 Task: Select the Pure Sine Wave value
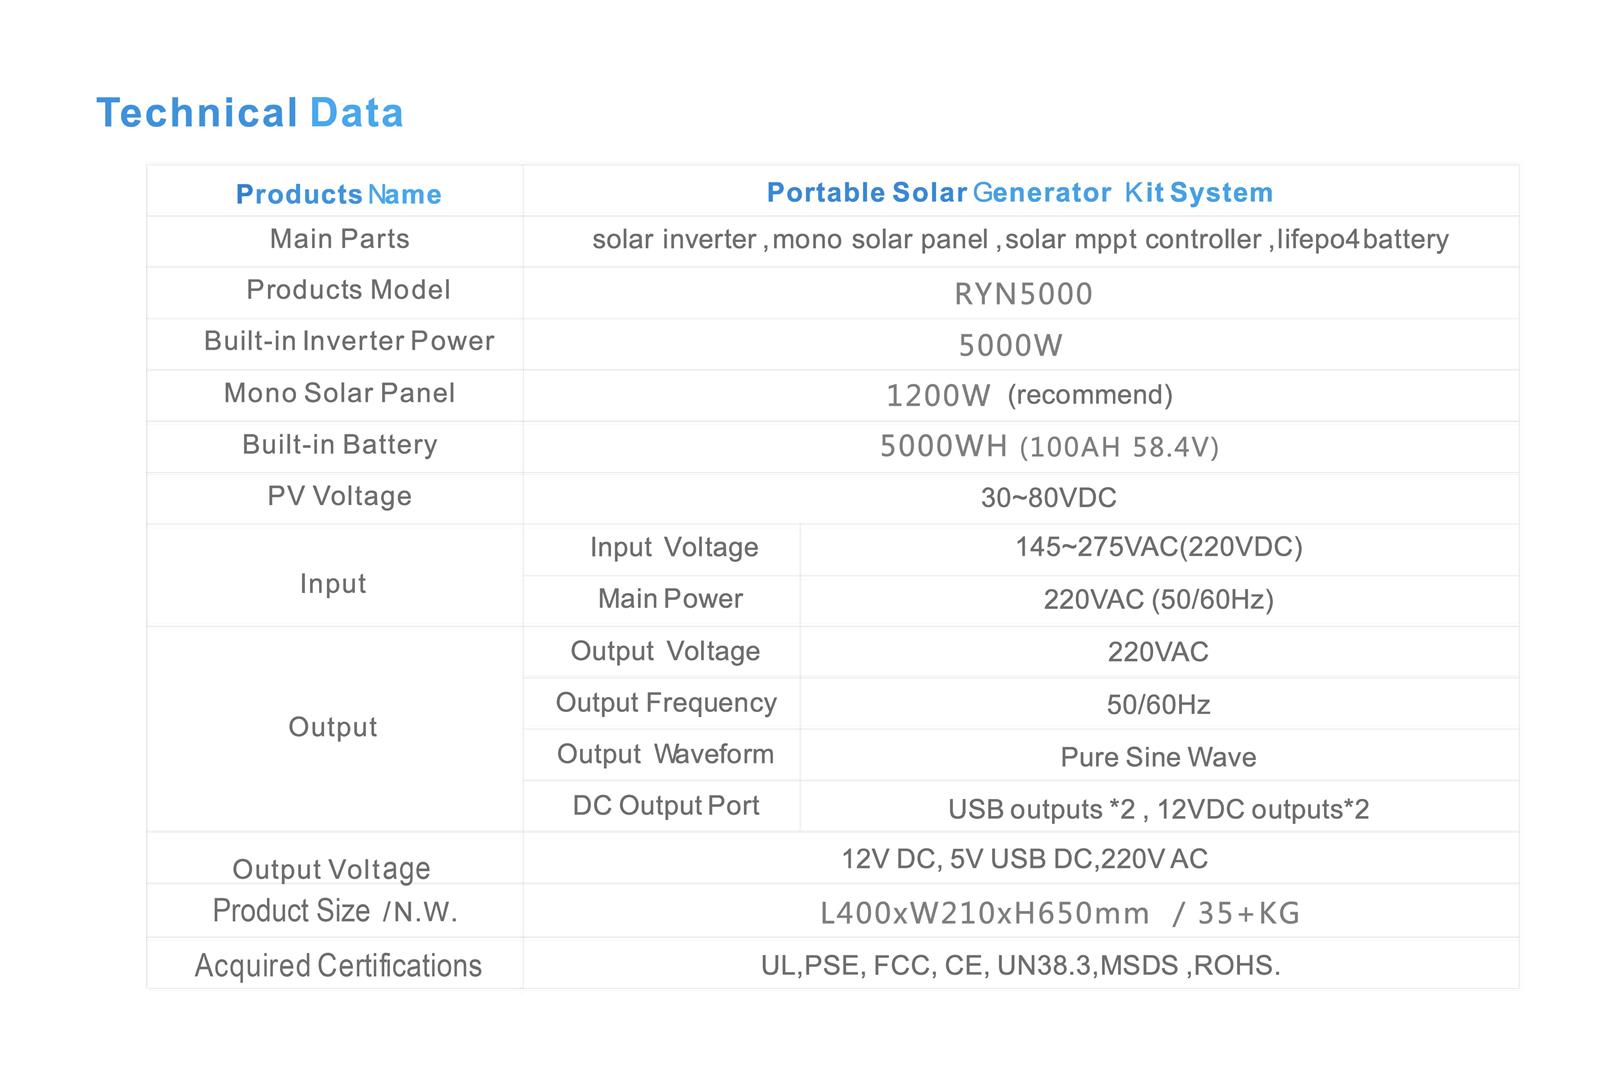click(1158, 757)
